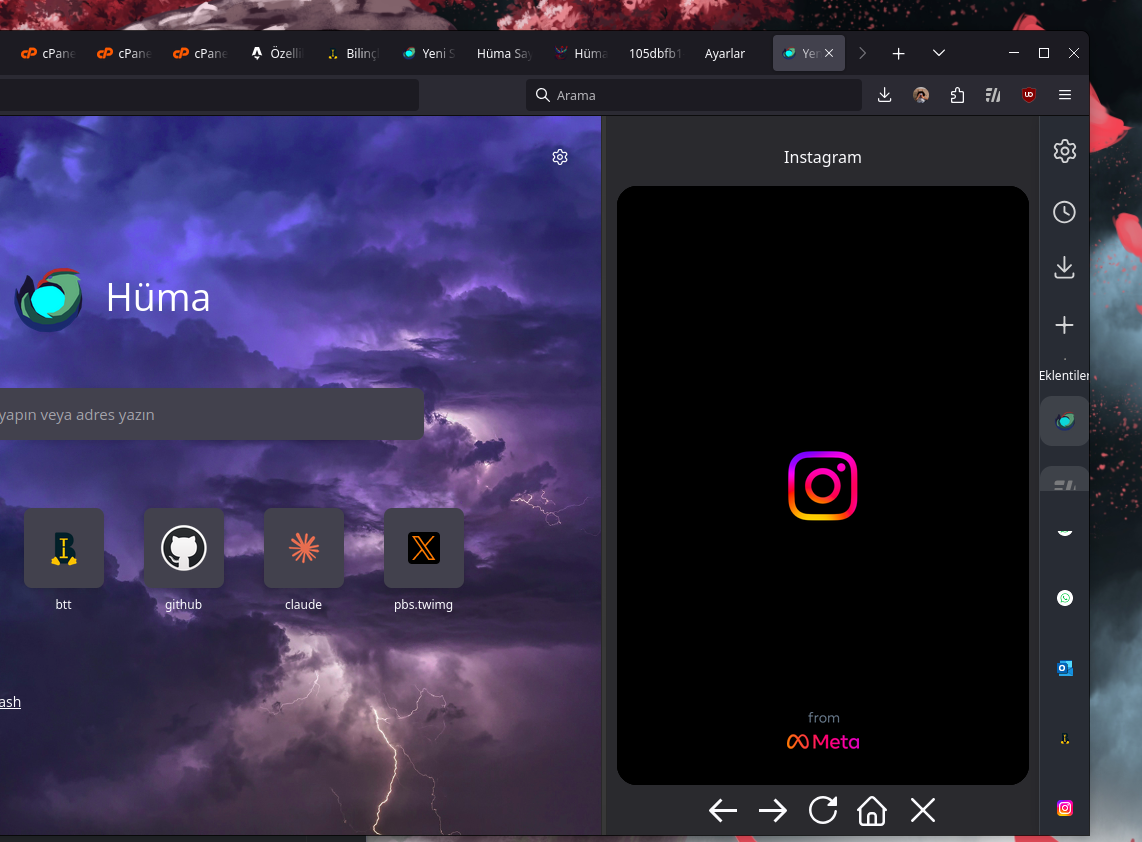Open the settings gear in the right sidebar strip

tap(1064, 151)
